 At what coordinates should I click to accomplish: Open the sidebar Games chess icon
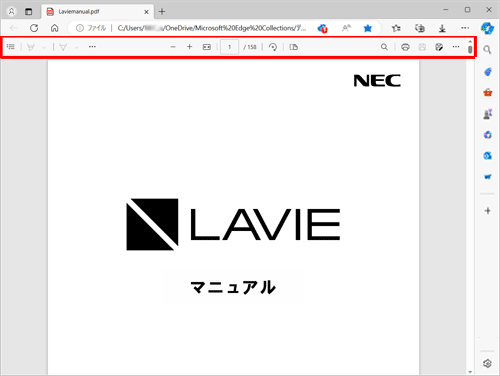(487, 114)
